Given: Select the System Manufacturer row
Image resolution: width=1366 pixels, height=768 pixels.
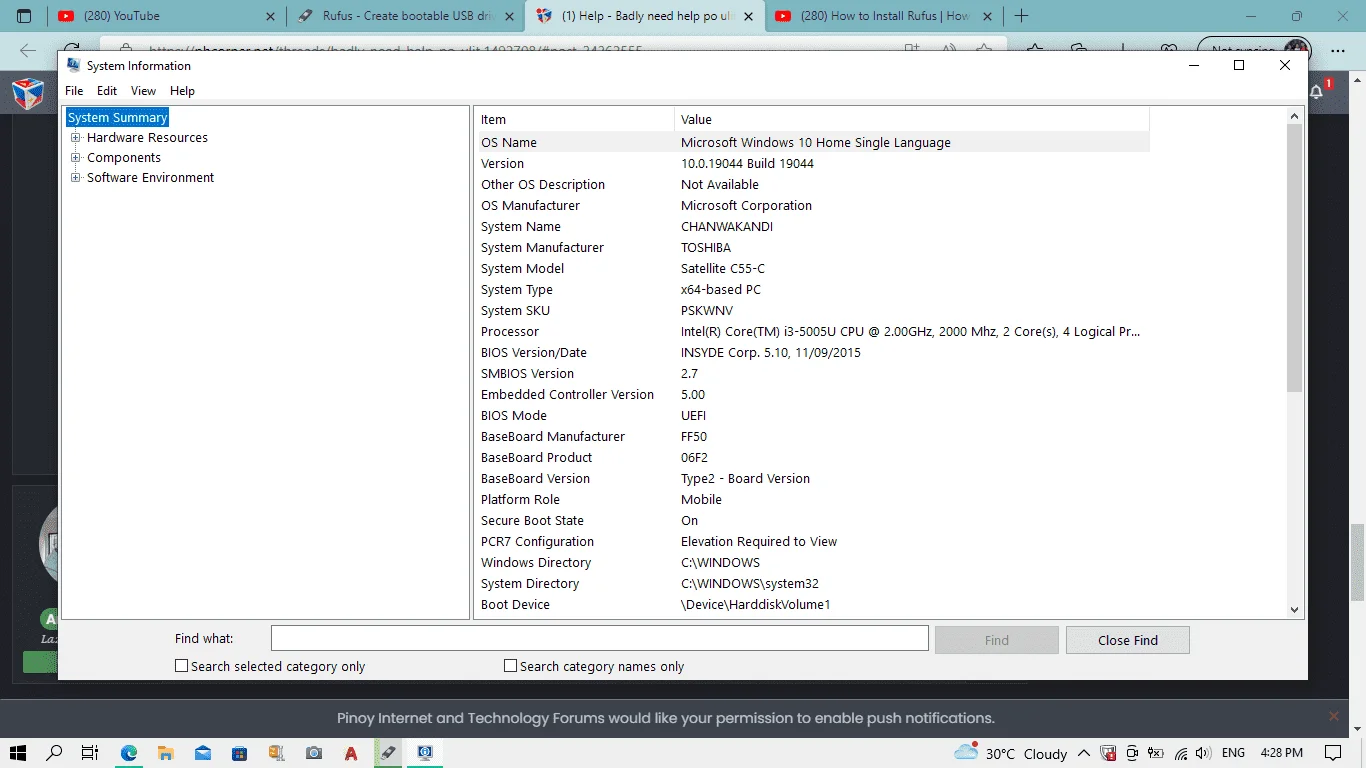Looking at the screenshot, I should 814,248.
